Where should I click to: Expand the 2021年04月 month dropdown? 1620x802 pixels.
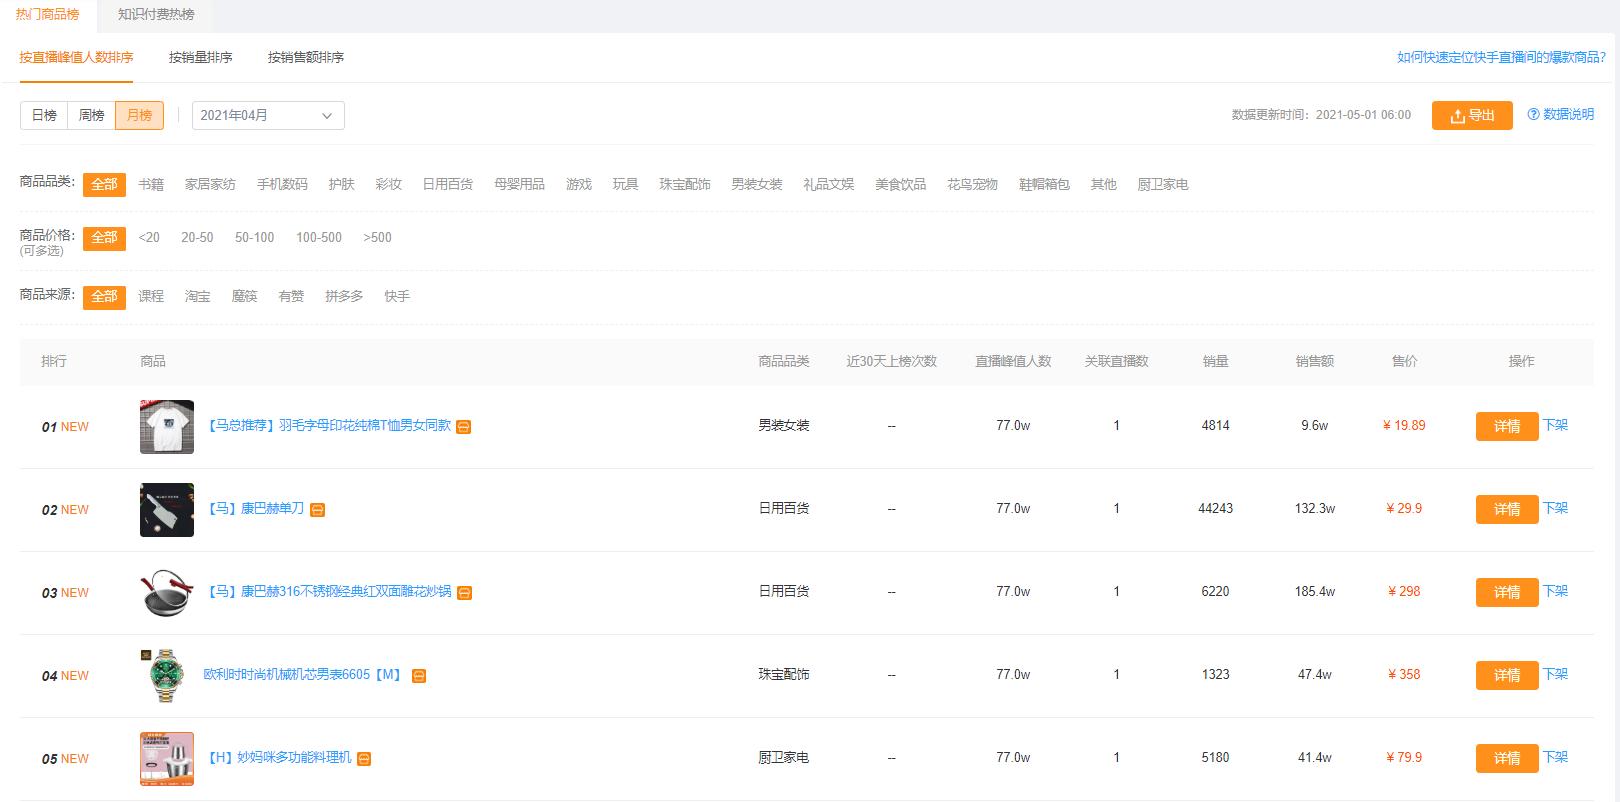click(268, 116)
